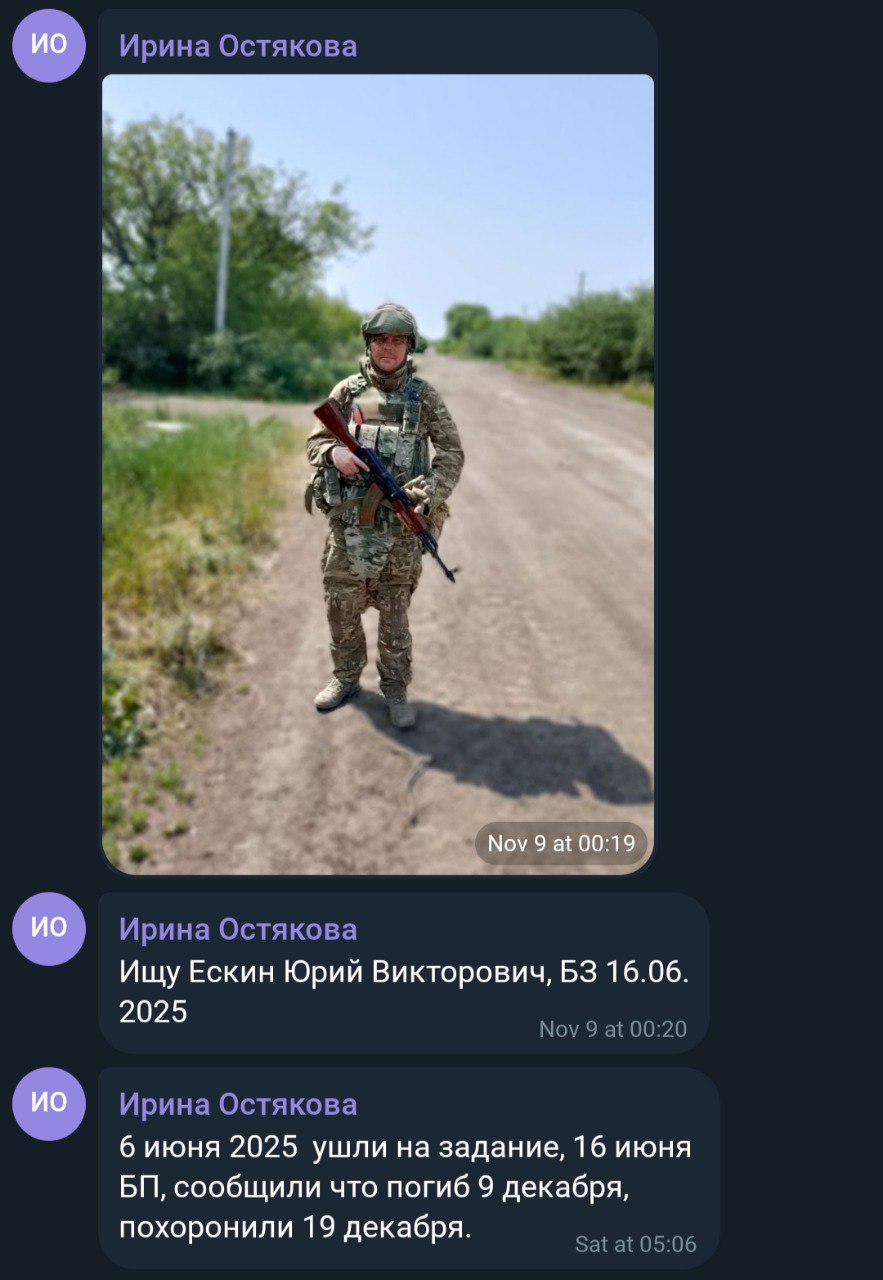
Task: Click the last line похоронили 19 декабря
Action: coord(294,1227)
